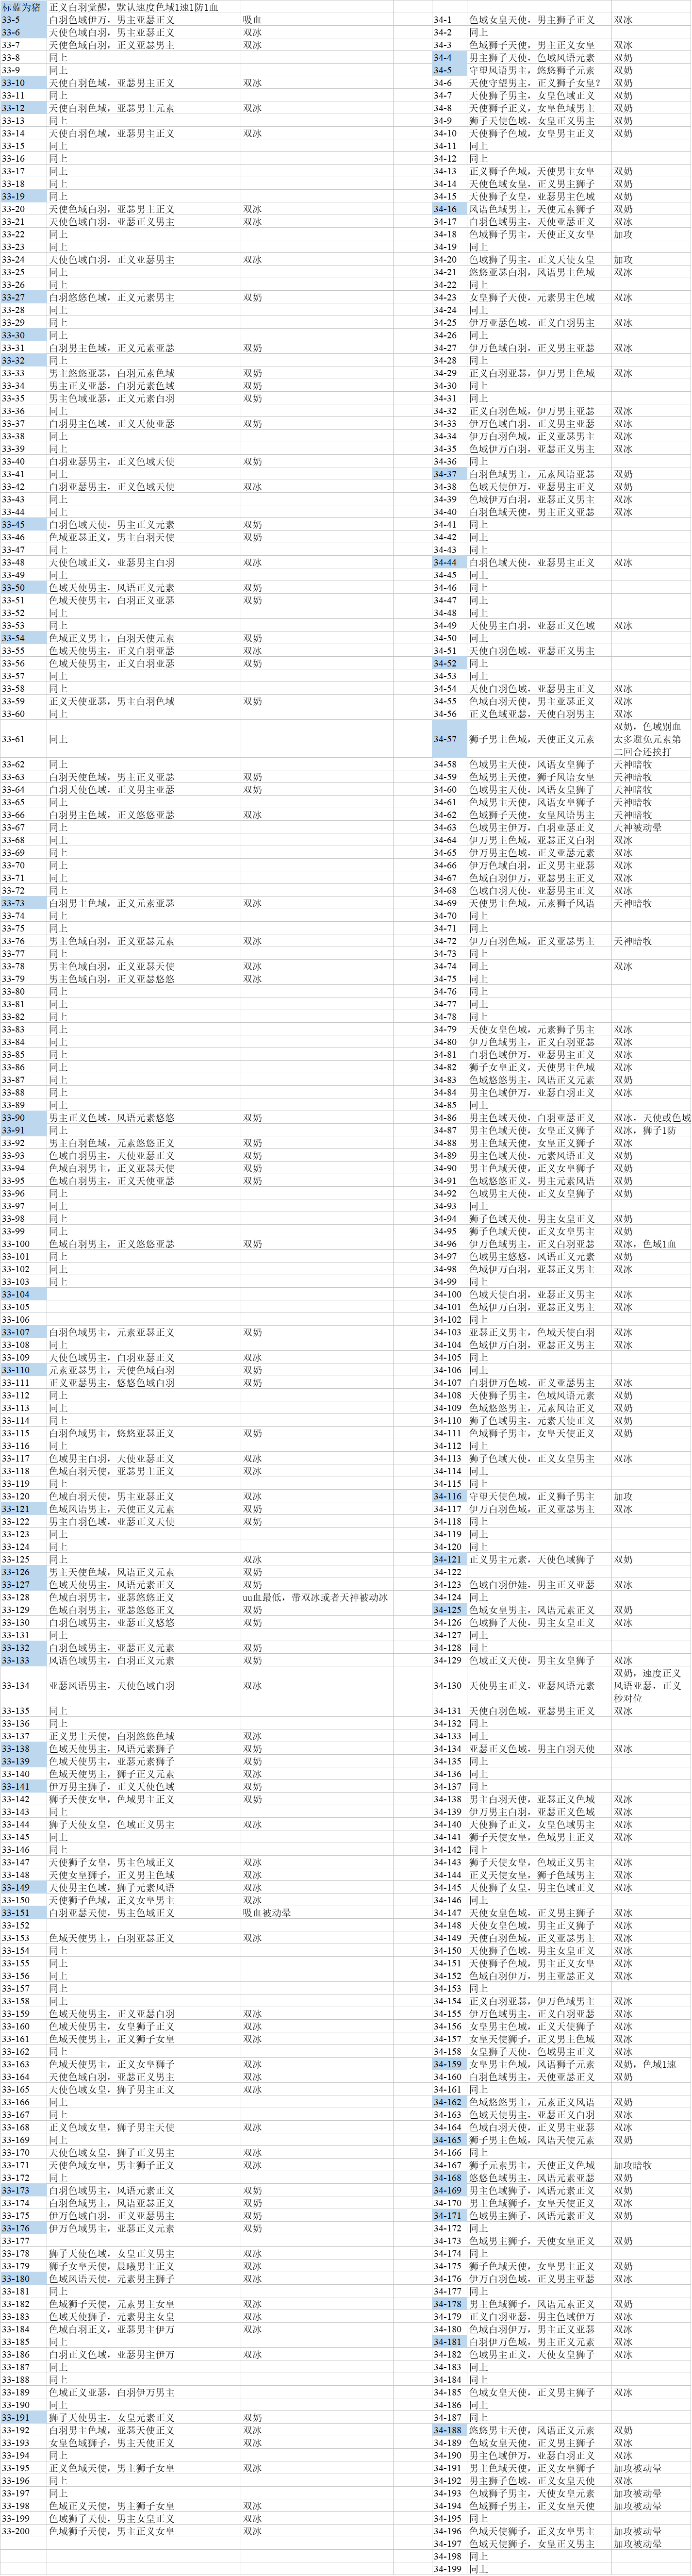
Task: Click the highlighted label 34-181
Action: click(449, 2342)
